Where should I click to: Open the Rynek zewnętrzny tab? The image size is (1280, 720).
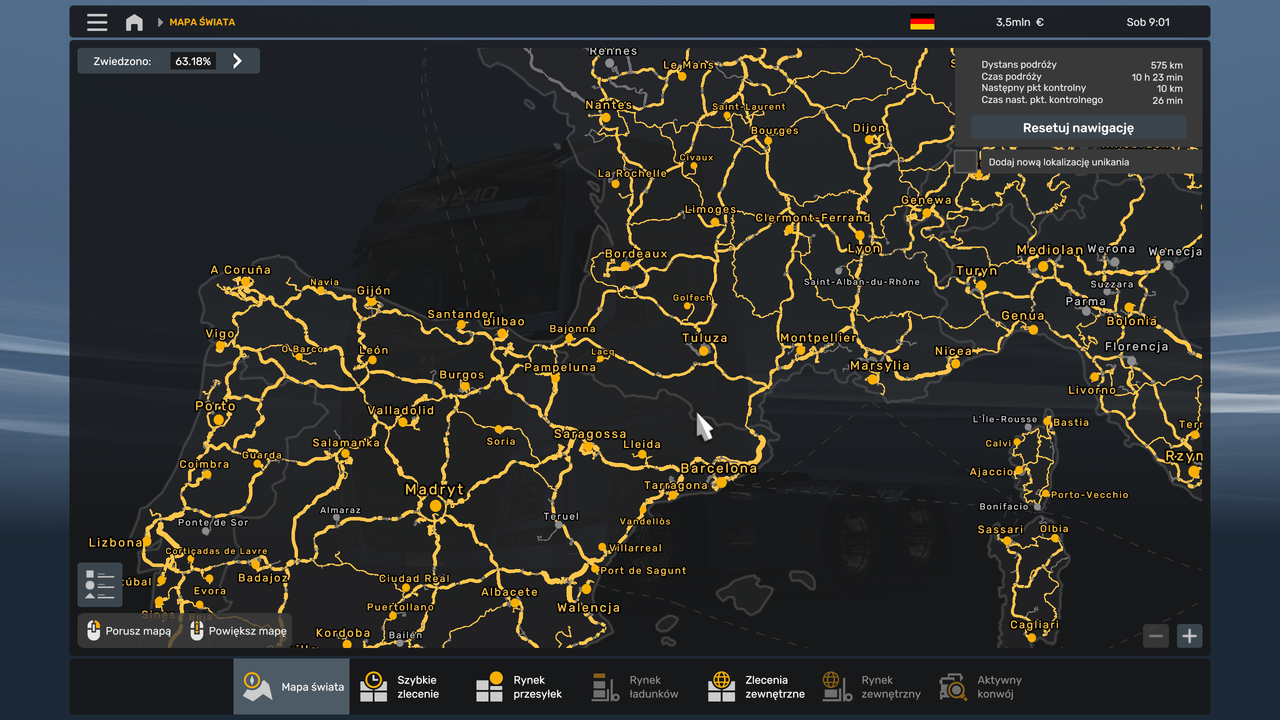pos(868,686)
